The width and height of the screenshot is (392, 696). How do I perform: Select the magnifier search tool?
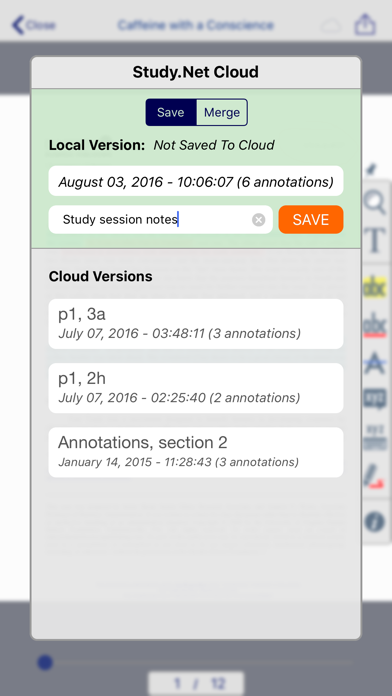[375, 204]
